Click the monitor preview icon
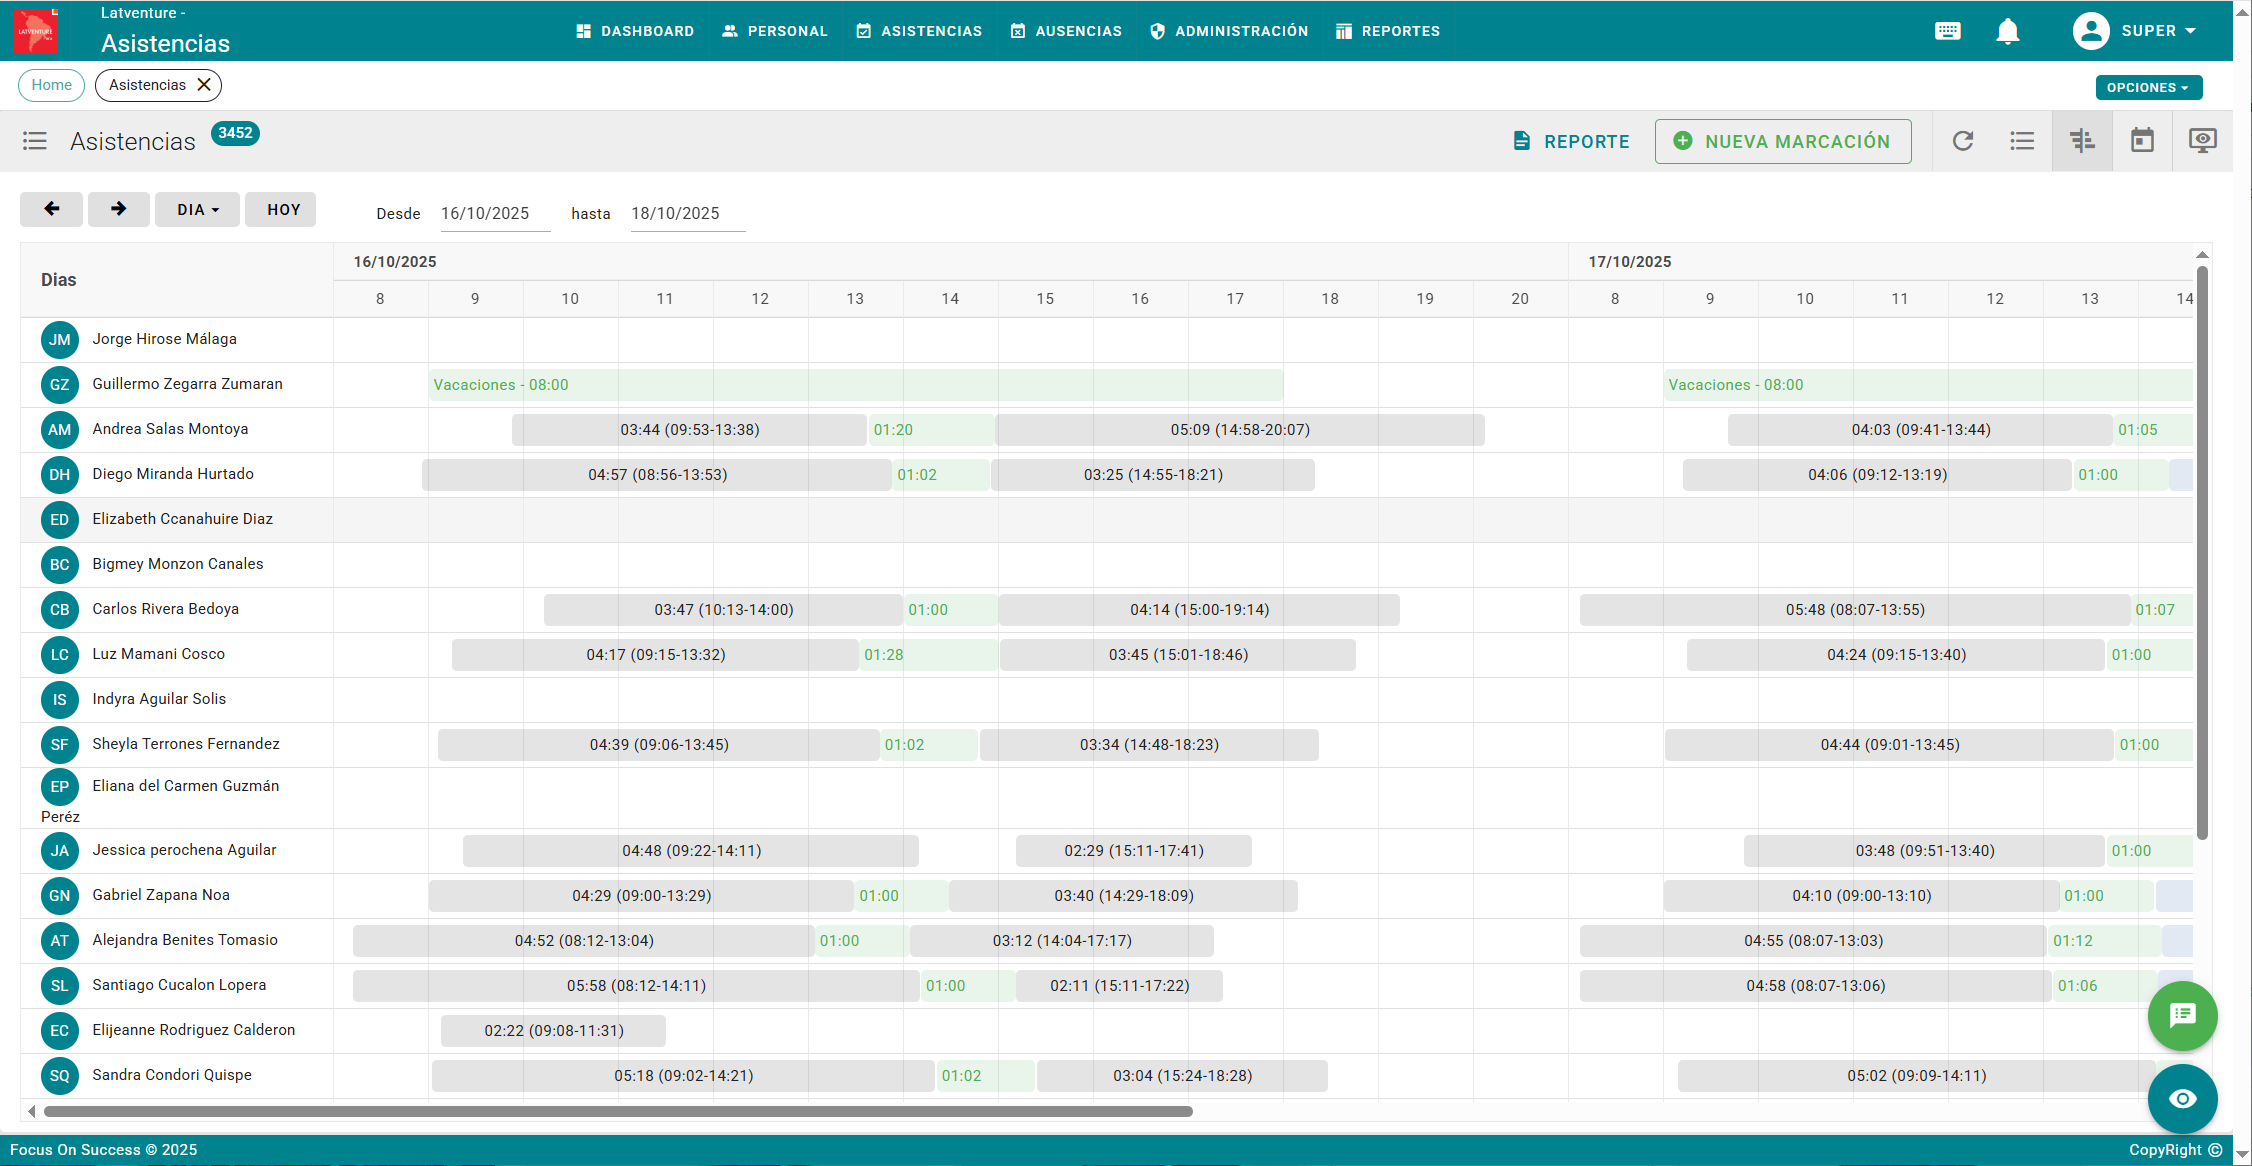The image size is (2252, 1166). click(2202, 141)
